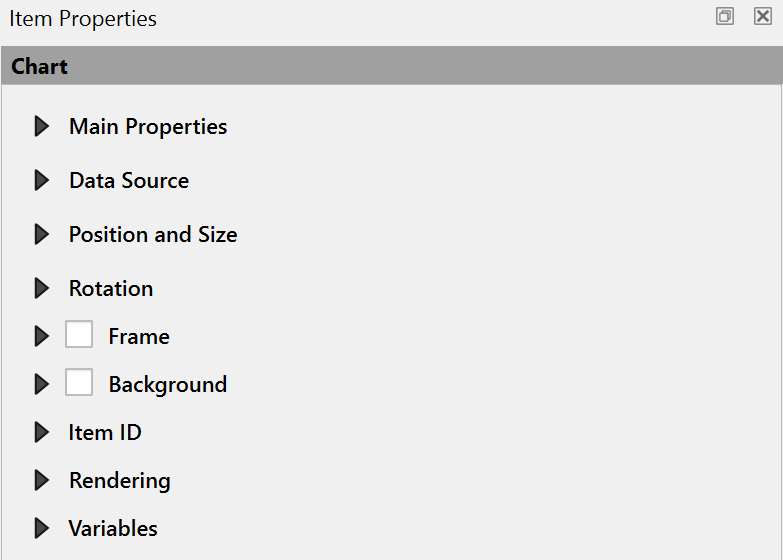This screenshot has width=783, height=560.
Task: Expand the Main Properties section arrow
Action: [x=41, y=127]
